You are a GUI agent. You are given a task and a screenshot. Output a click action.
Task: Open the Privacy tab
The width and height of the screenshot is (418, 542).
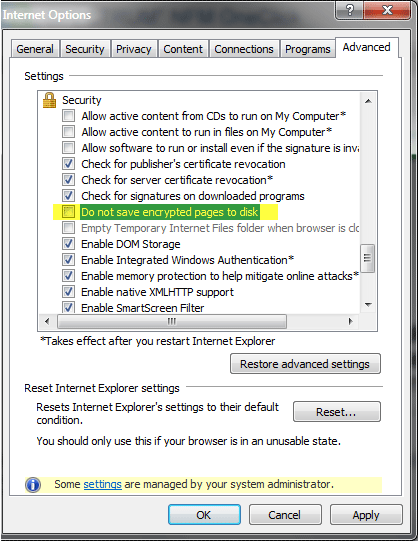(133, 49)
